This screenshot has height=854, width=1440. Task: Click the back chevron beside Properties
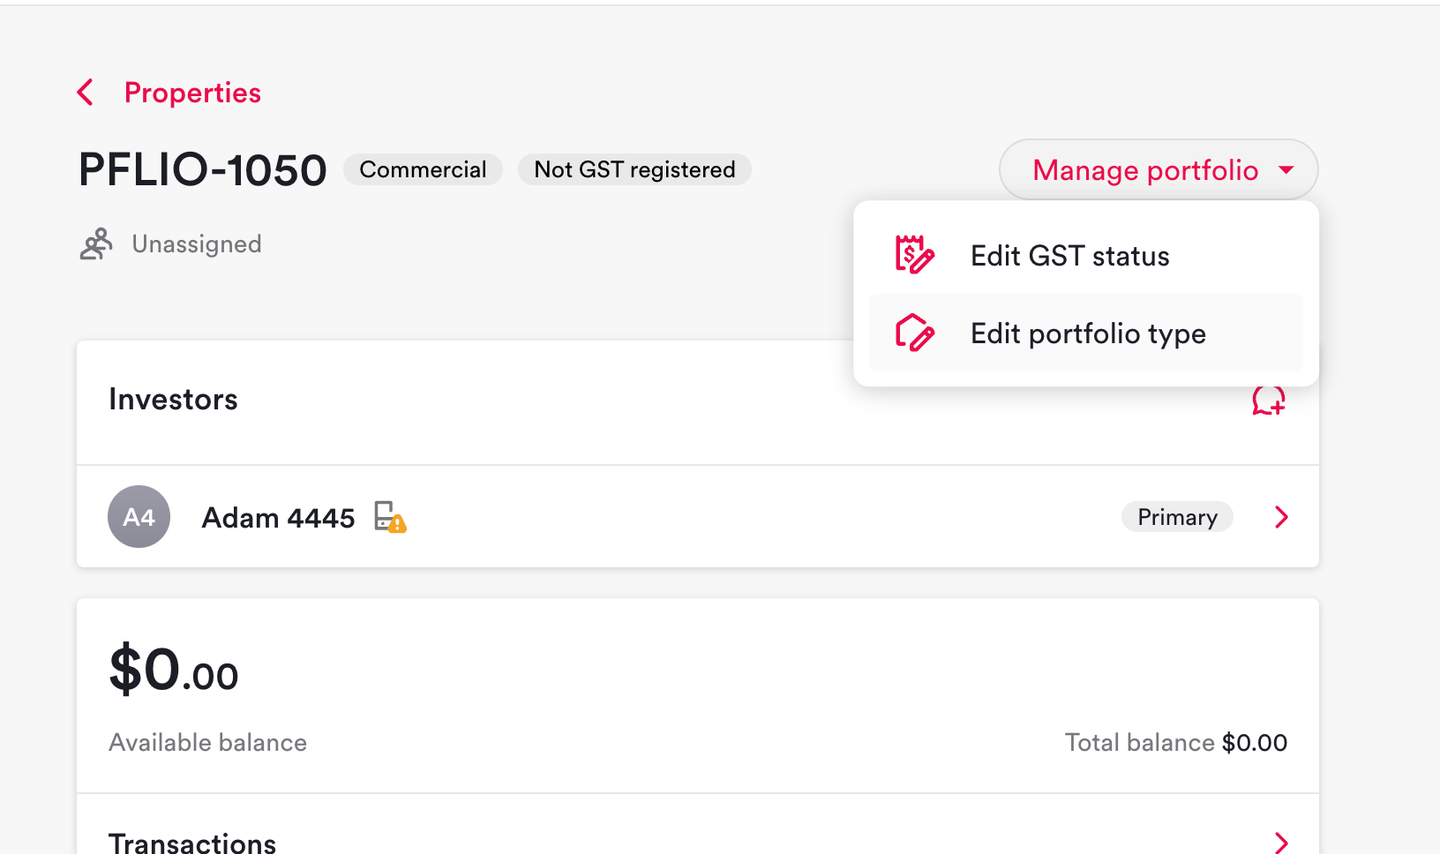[x=85, y=93]
